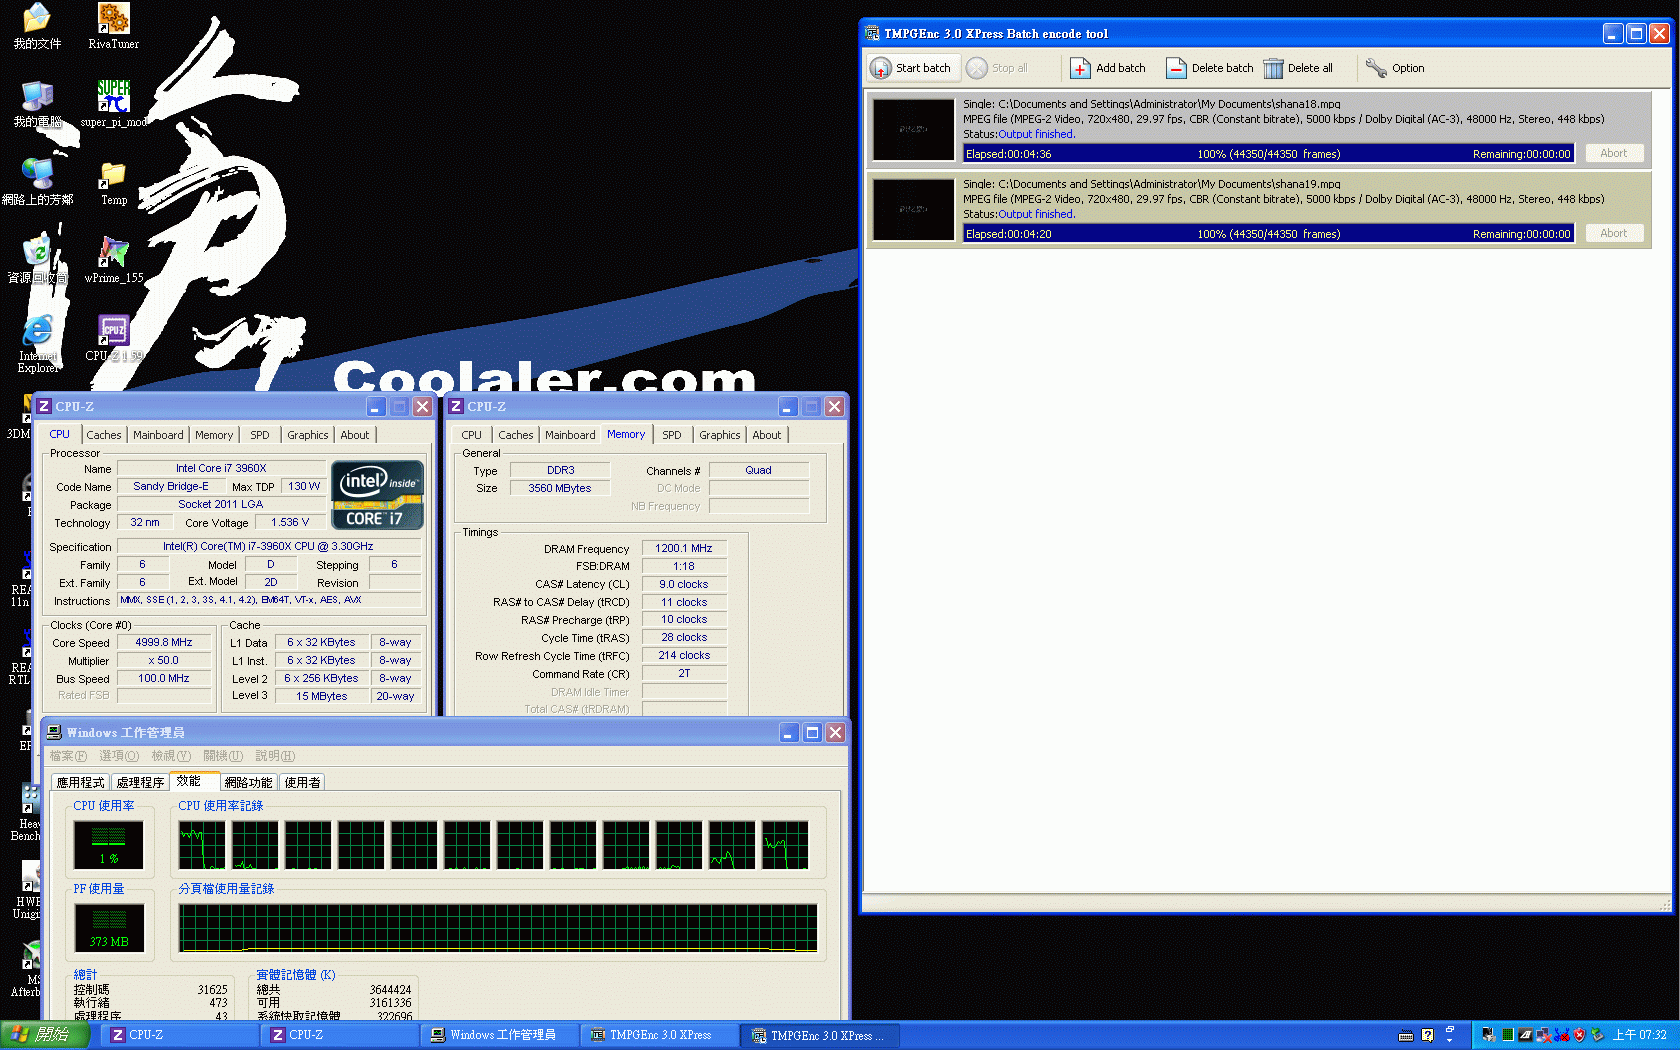
Task: Open the Temp folder on desktop
Action: tap(113, 183)
